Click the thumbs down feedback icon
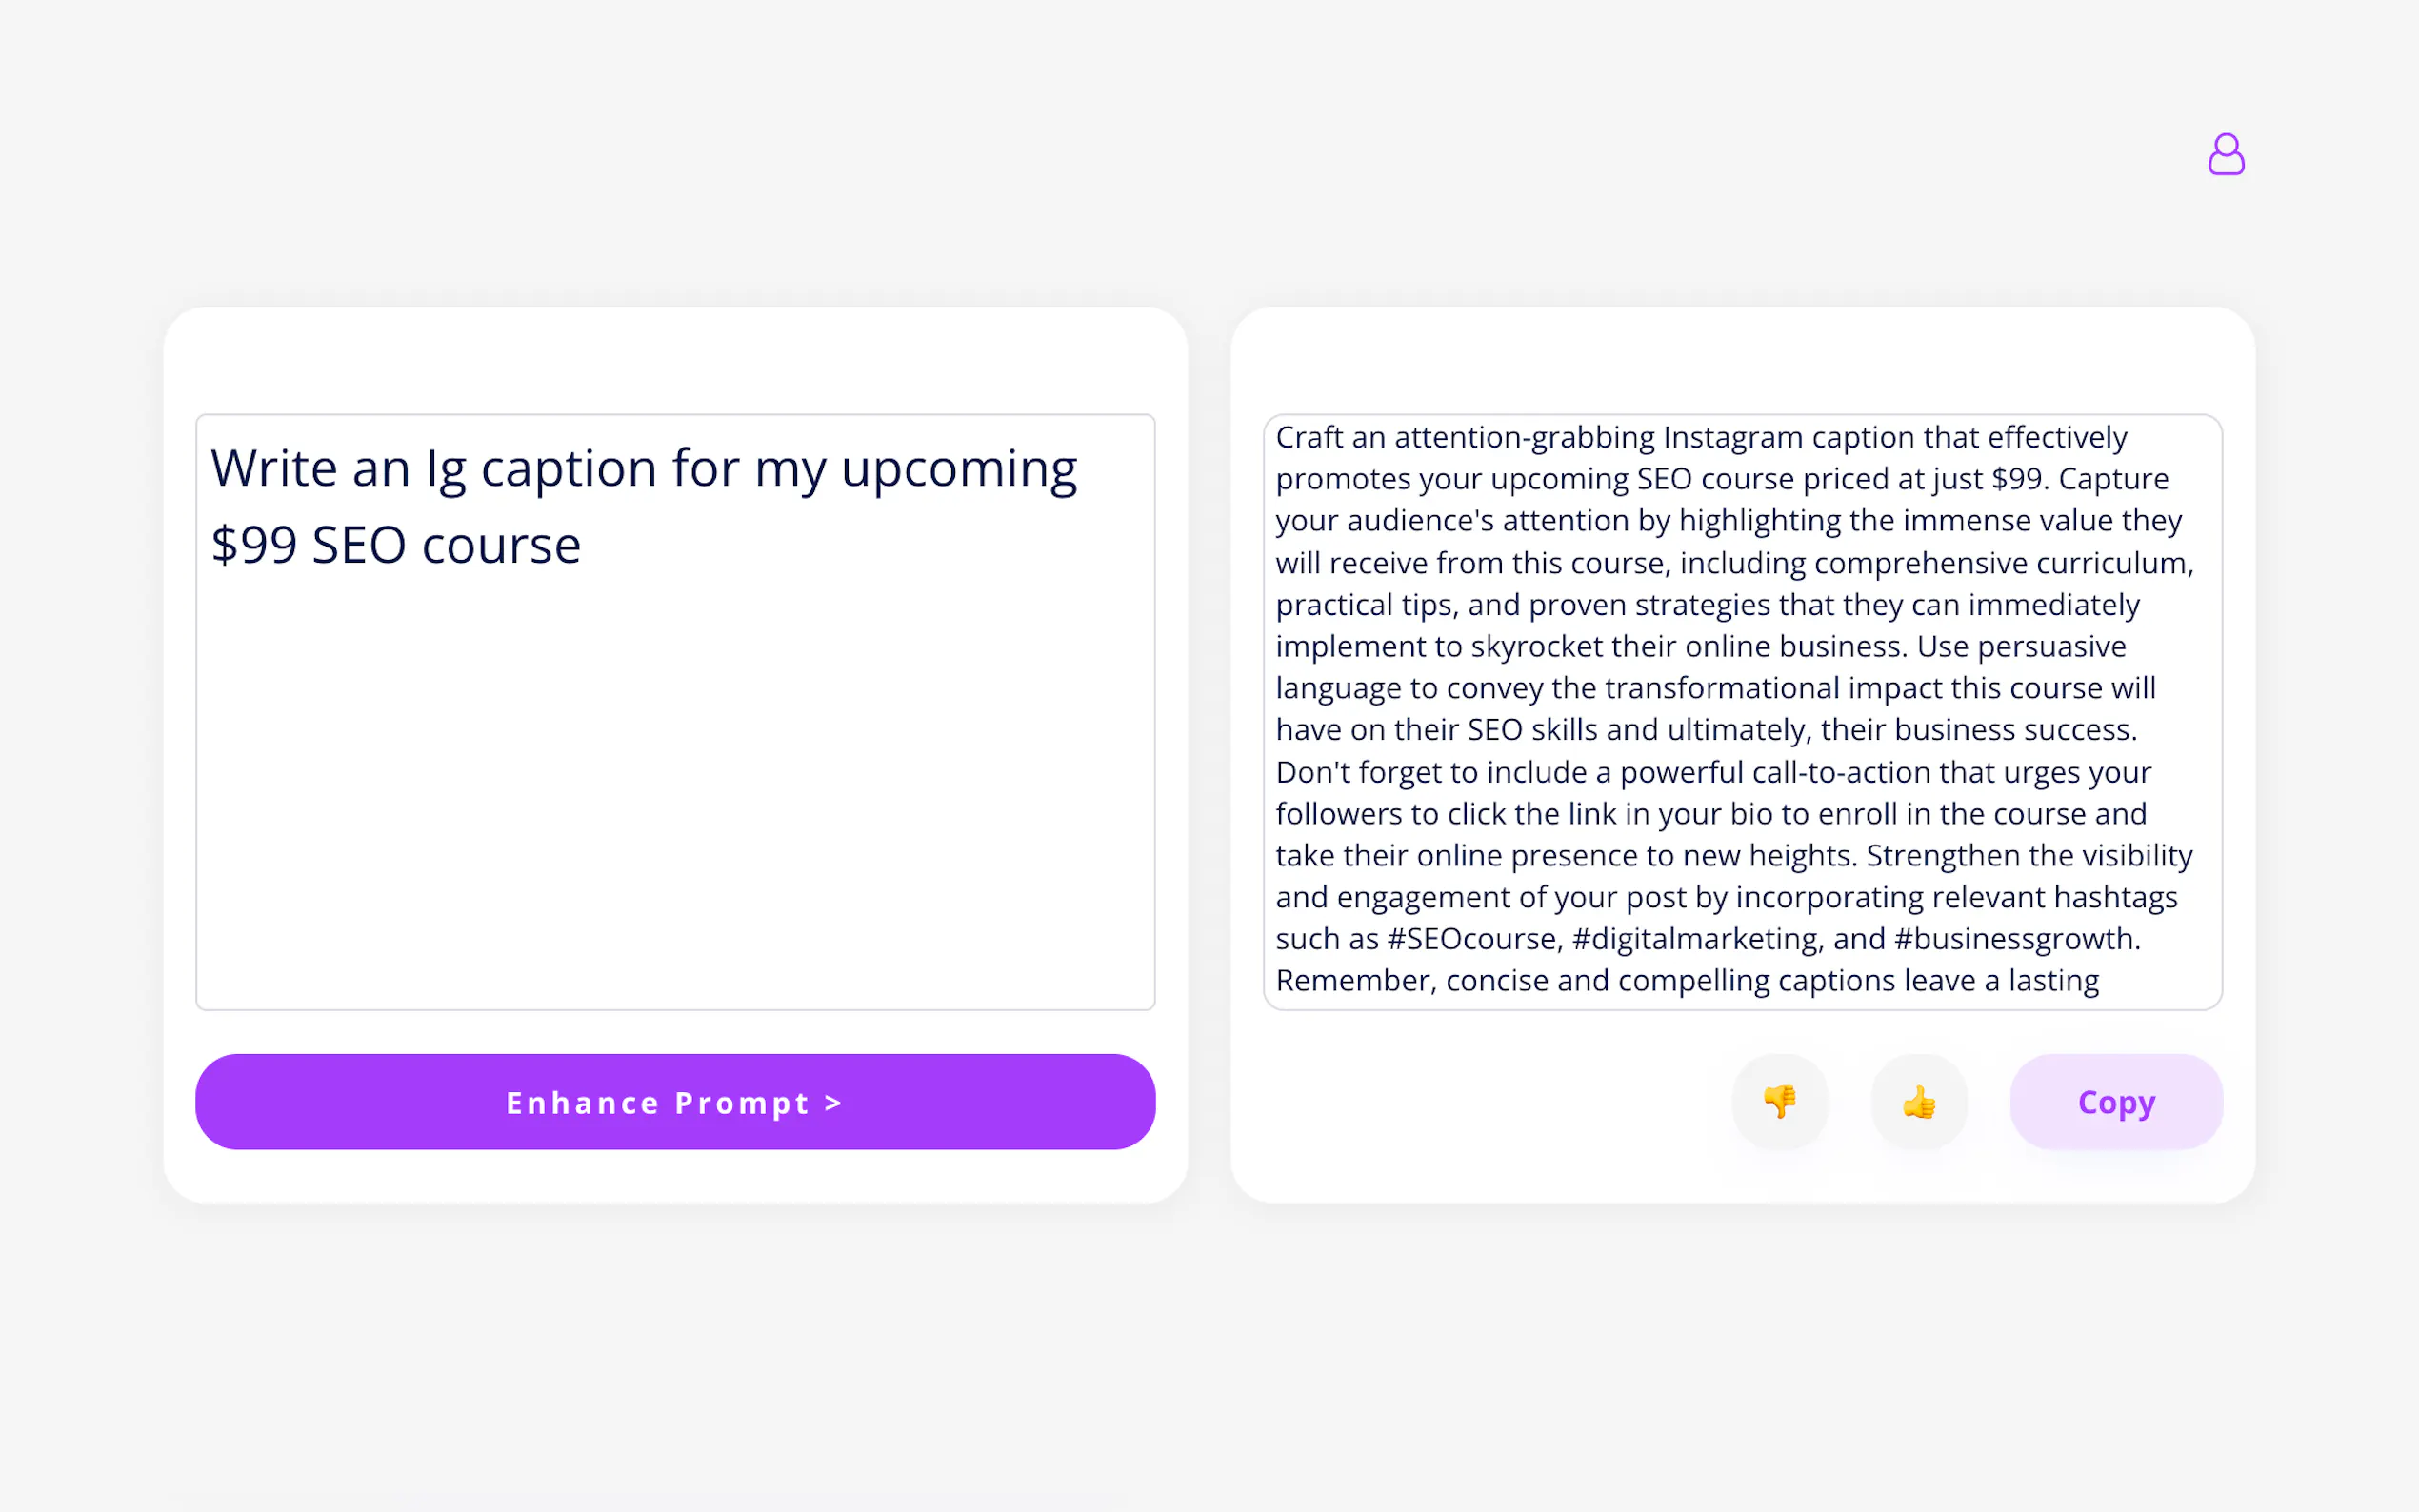The height and width of the screenshot is (1512, 2419). point(1780,1101)
